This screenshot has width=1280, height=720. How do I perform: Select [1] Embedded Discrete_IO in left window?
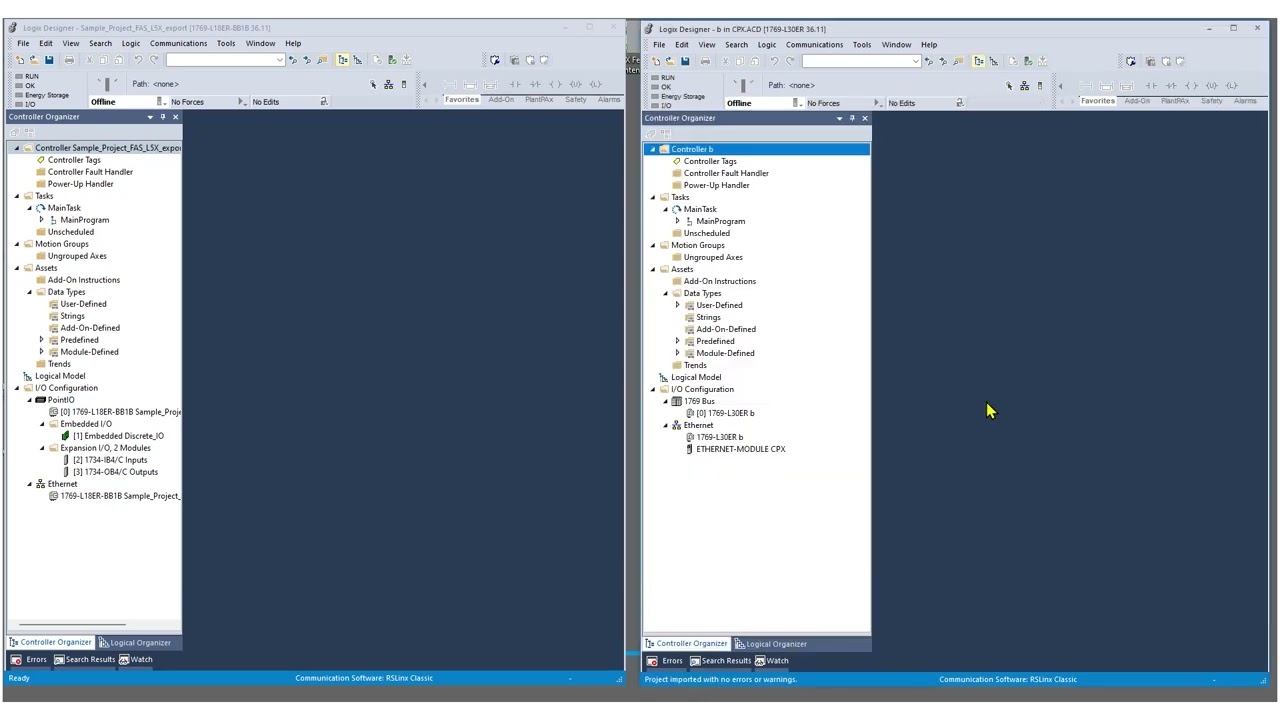118,436
